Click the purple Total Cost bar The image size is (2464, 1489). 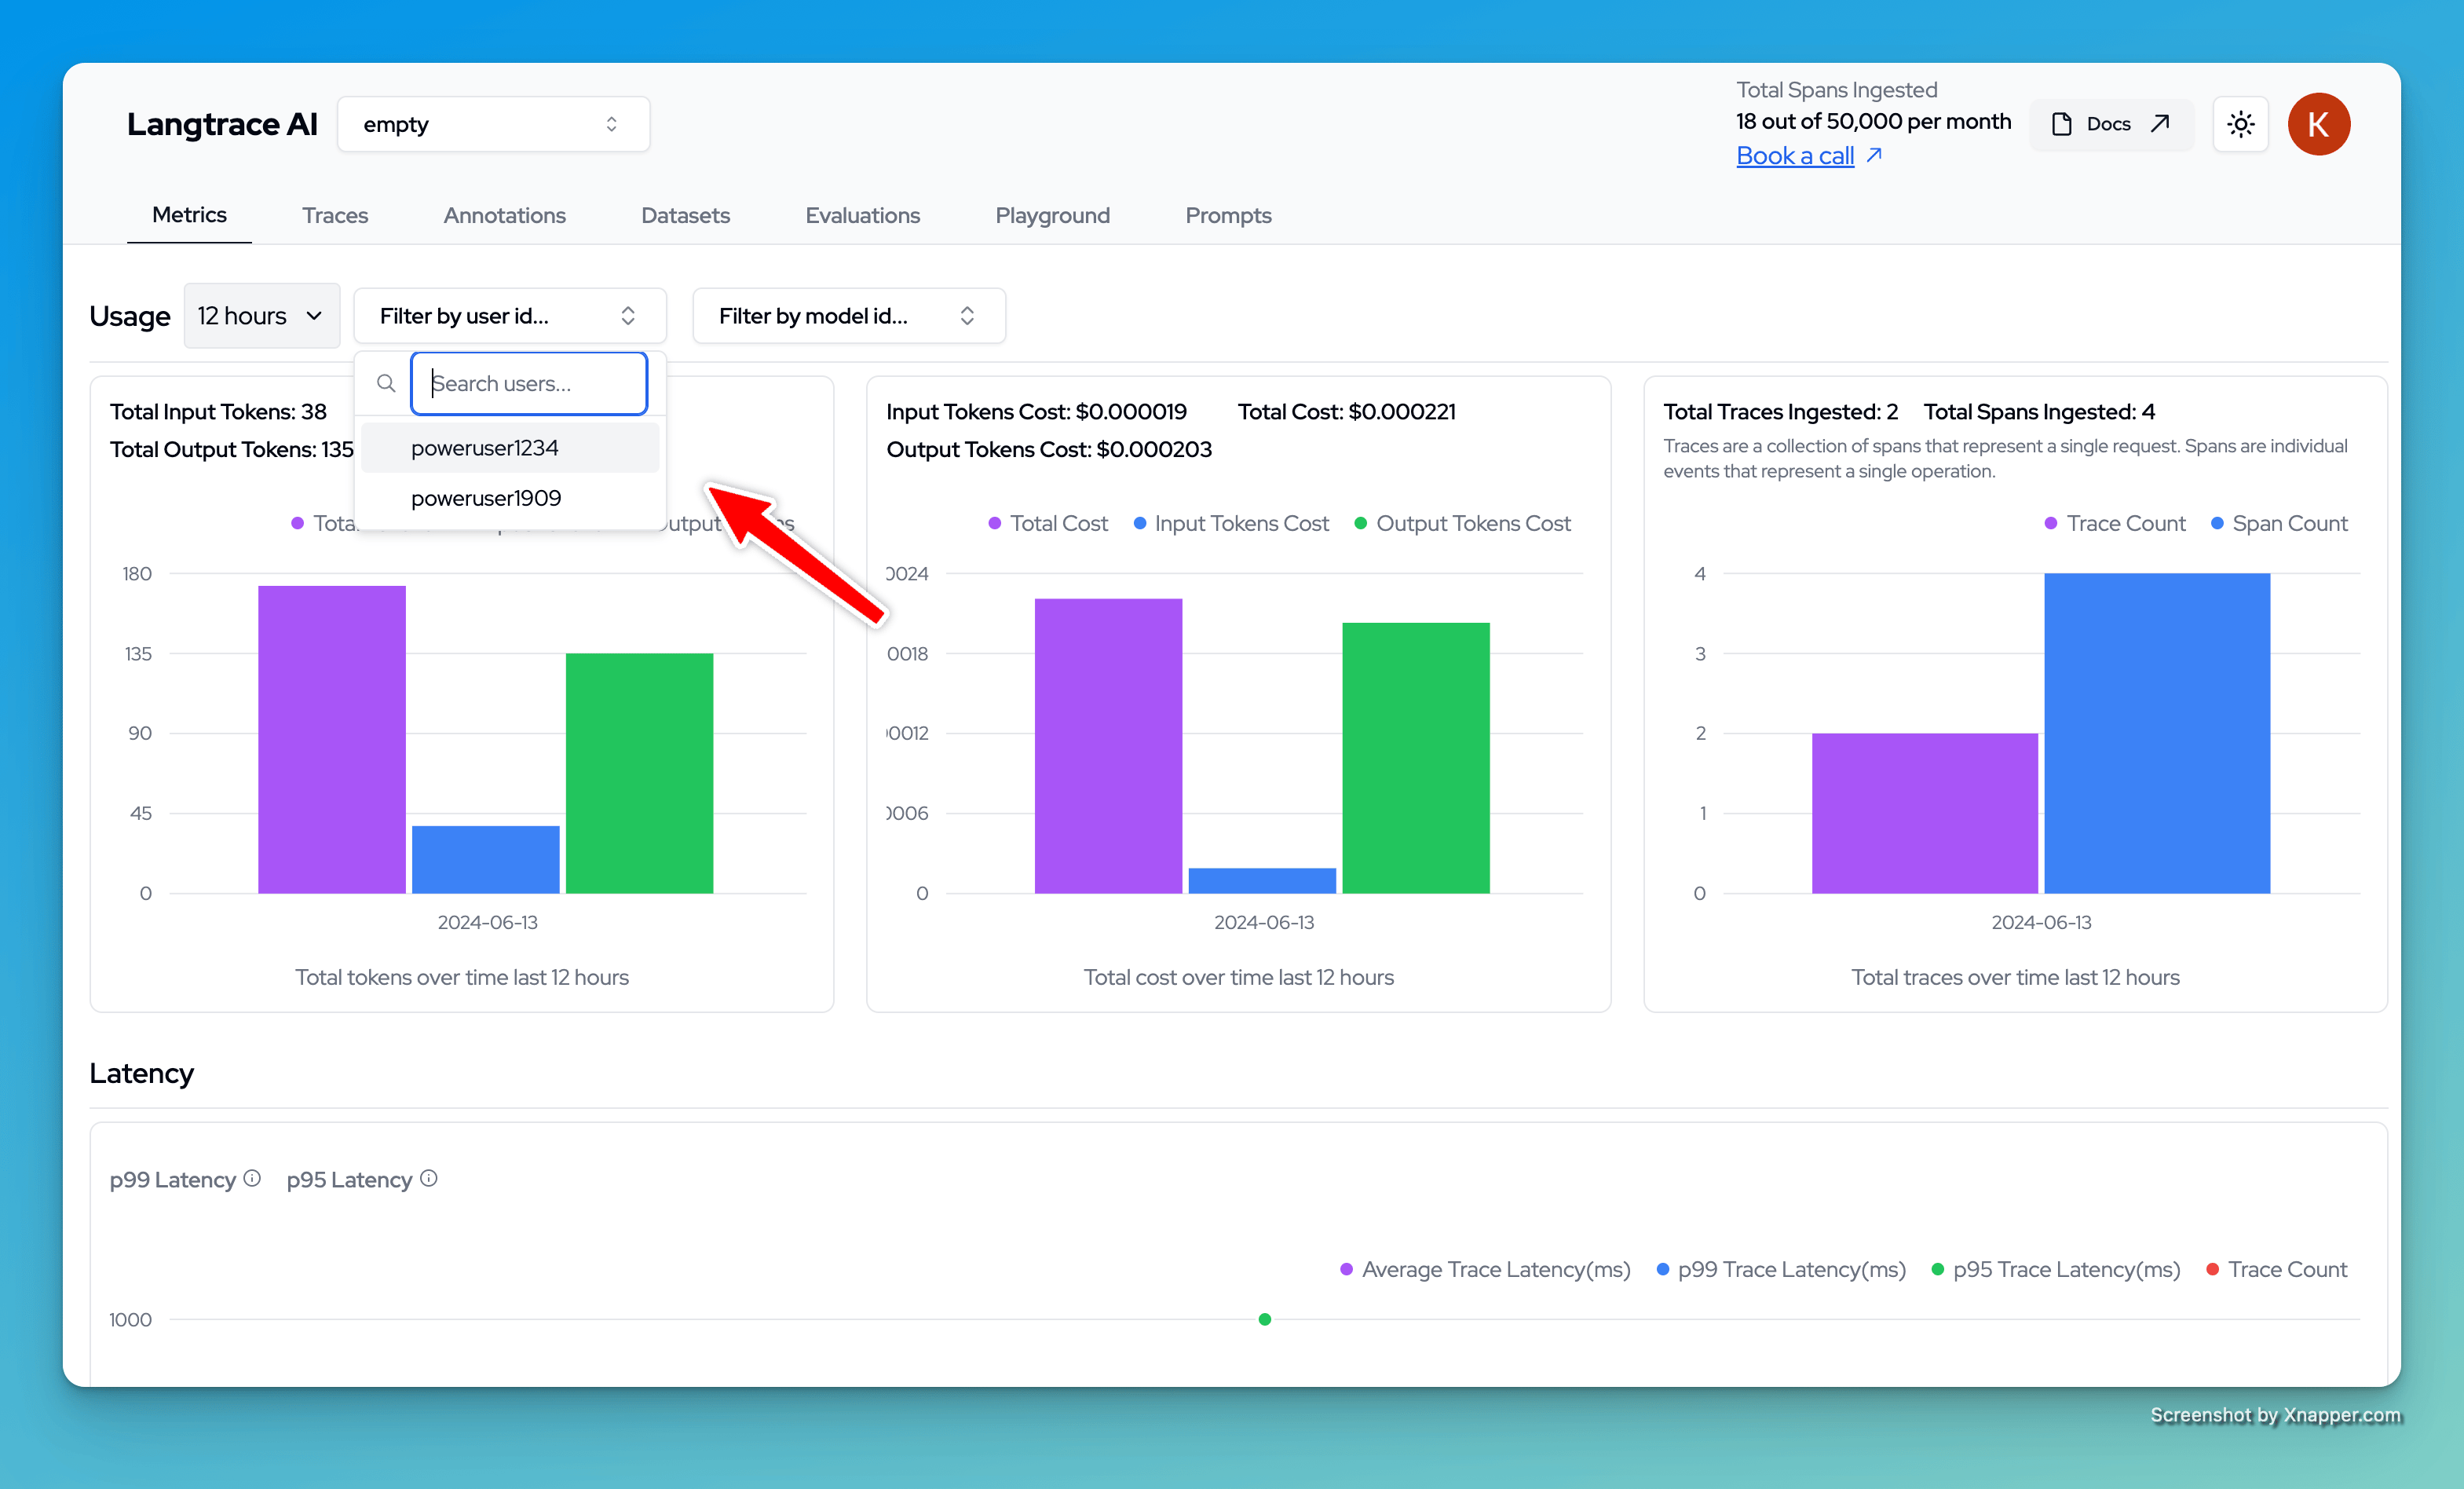[x=1108, y=746]
